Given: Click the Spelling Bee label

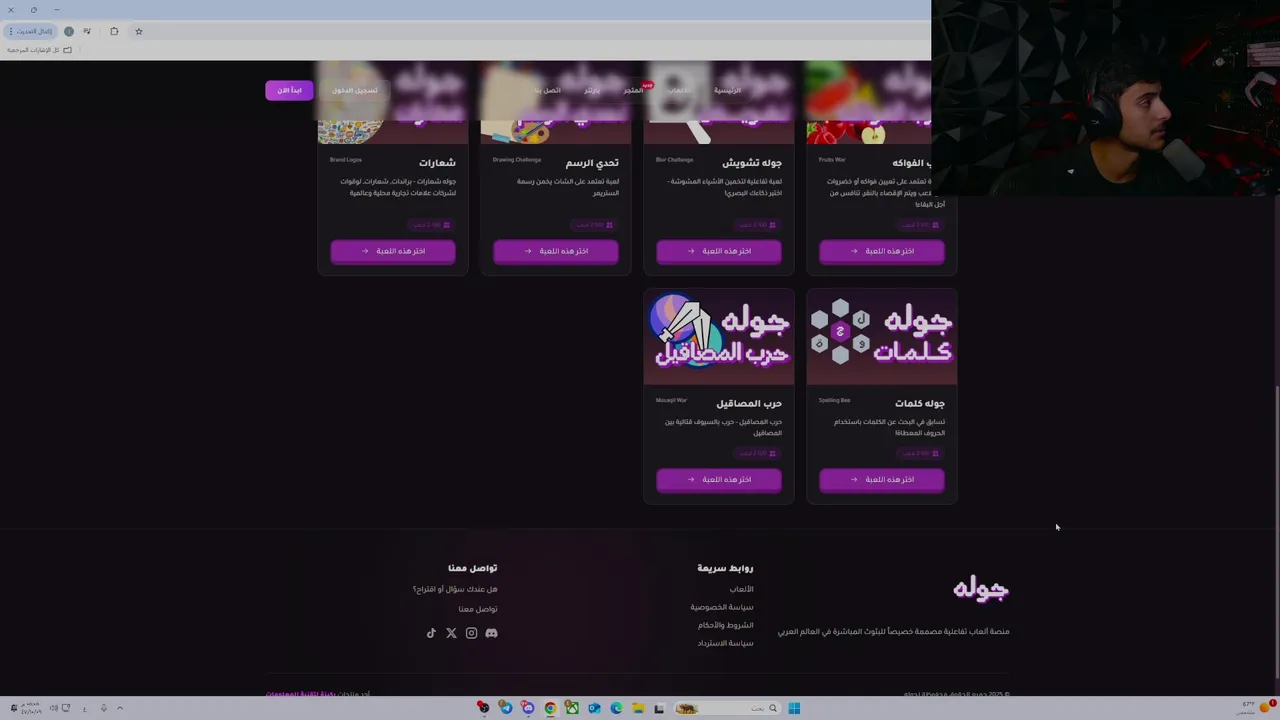Looking at the screenshot, I should pos(834,401).
